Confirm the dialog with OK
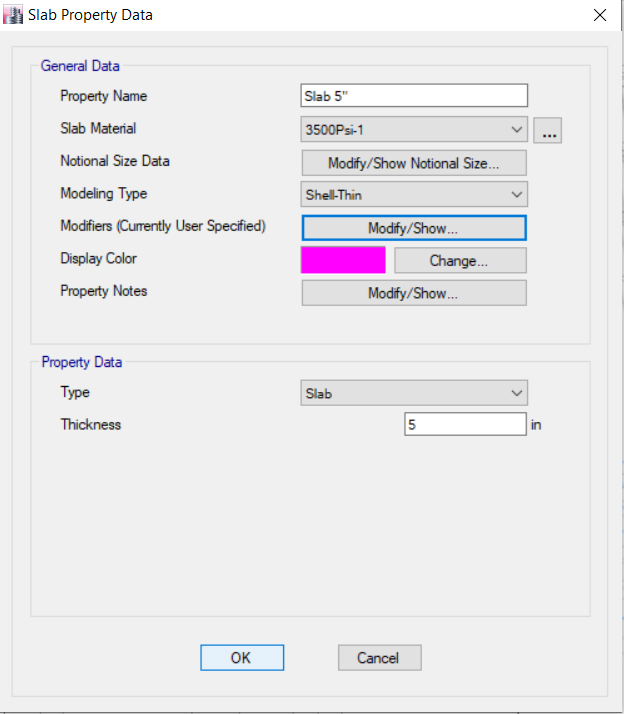Screen dimensions: 624x714 click(x=242, y=657)
